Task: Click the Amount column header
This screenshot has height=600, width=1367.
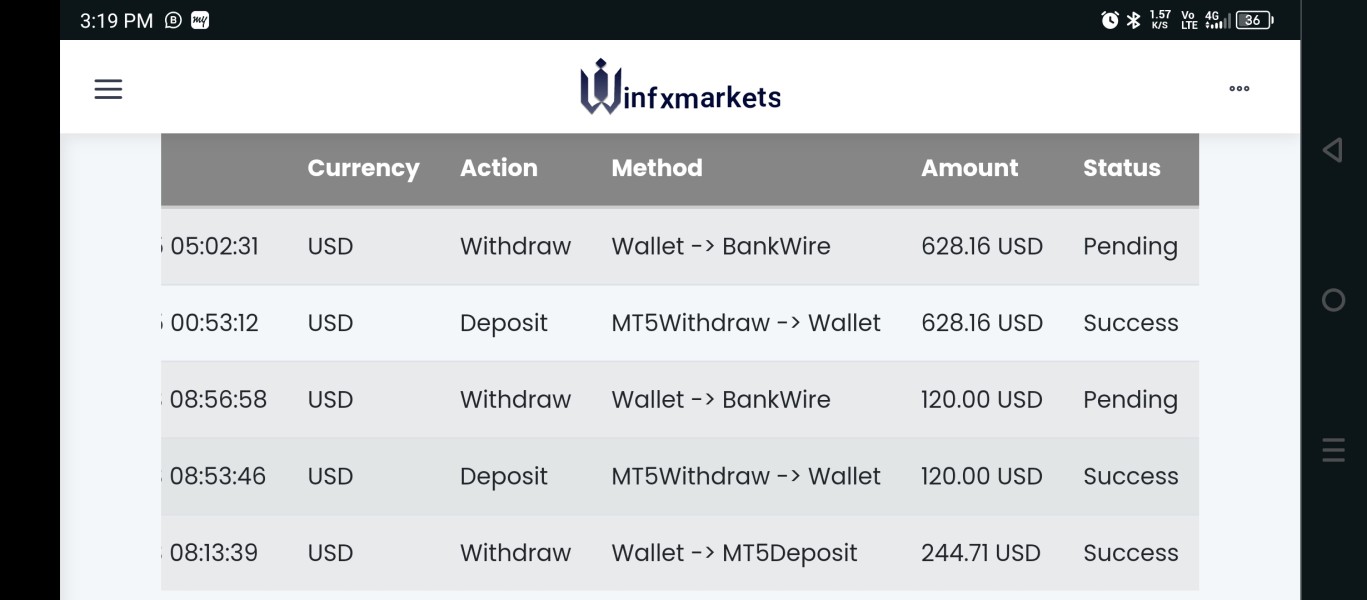Action: 969,168
